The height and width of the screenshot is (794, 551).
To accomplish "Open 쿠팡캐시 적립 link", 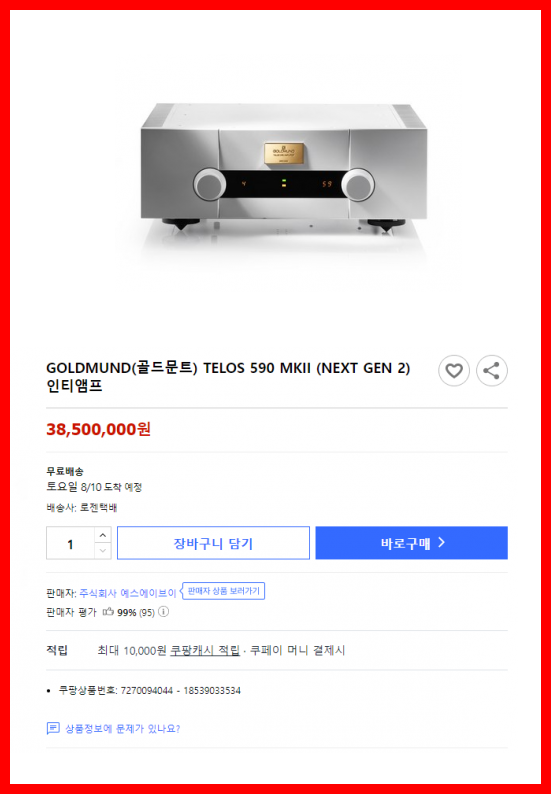I will coord(205,651).
